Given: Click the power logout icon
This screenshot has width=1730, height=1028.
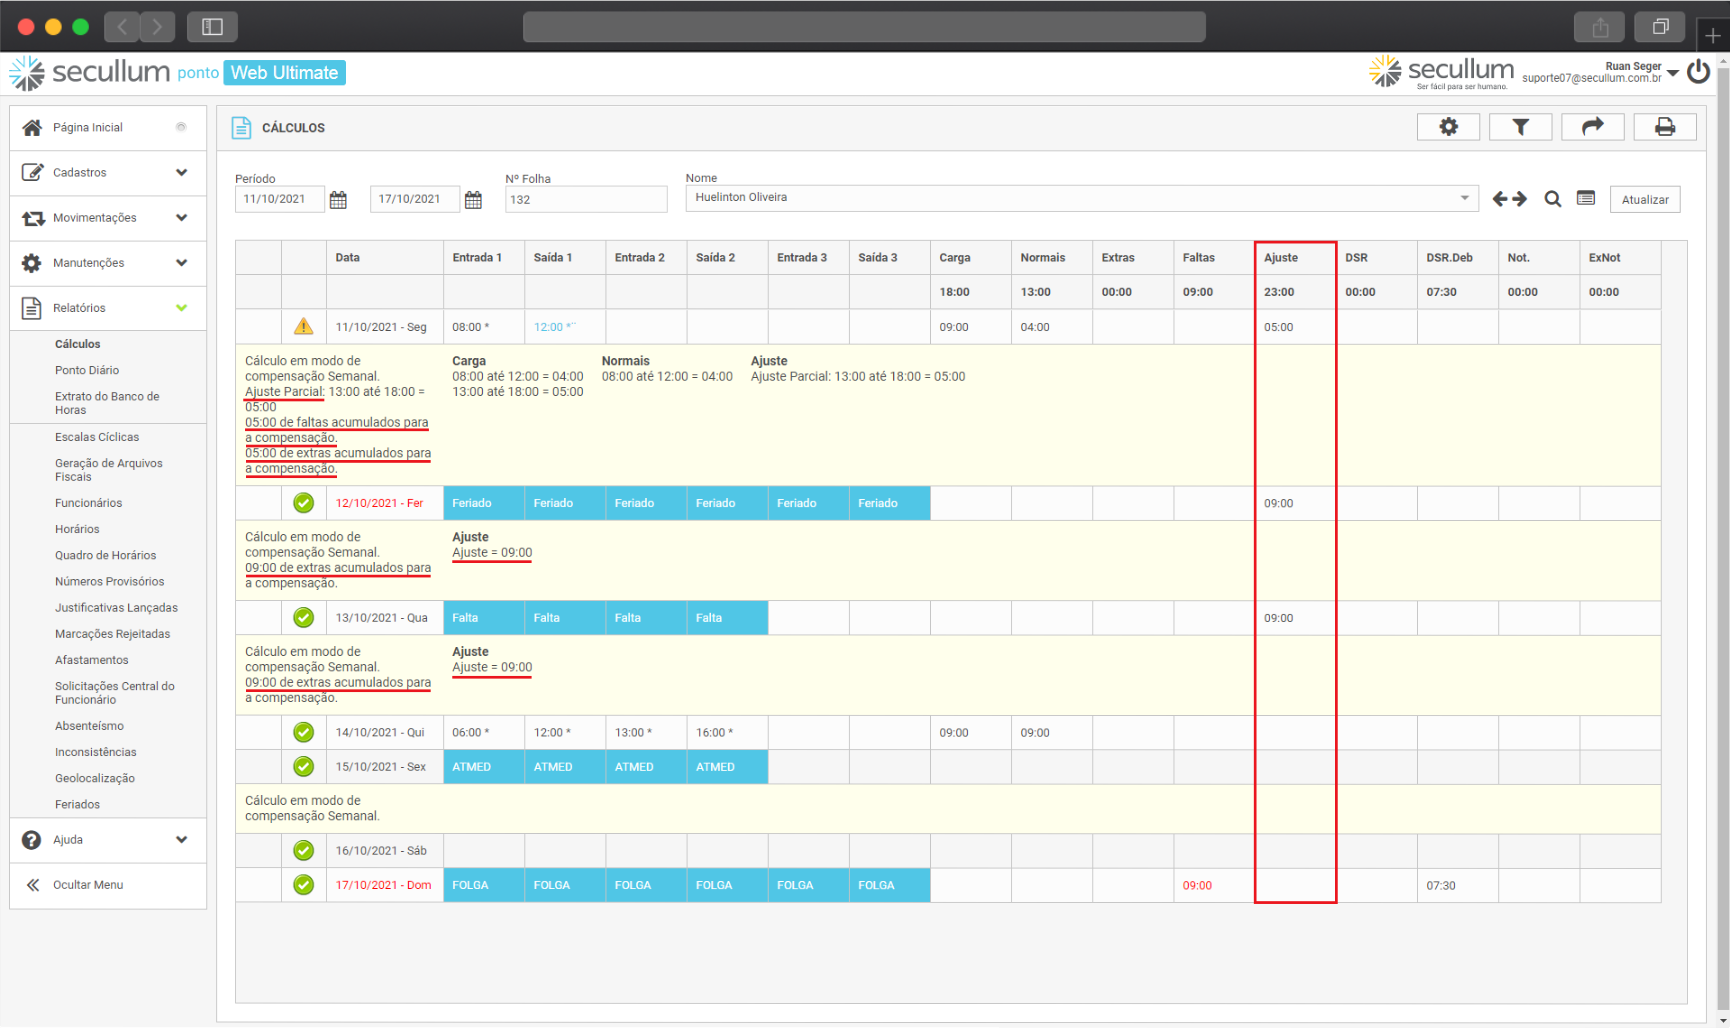Looking at the screenshot, I should tap(1698, 72).
